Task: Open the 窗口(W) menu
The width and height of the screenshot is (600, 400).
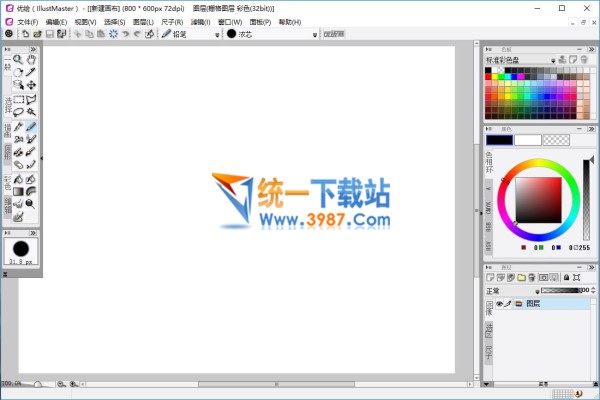Action: pos(230,22)
